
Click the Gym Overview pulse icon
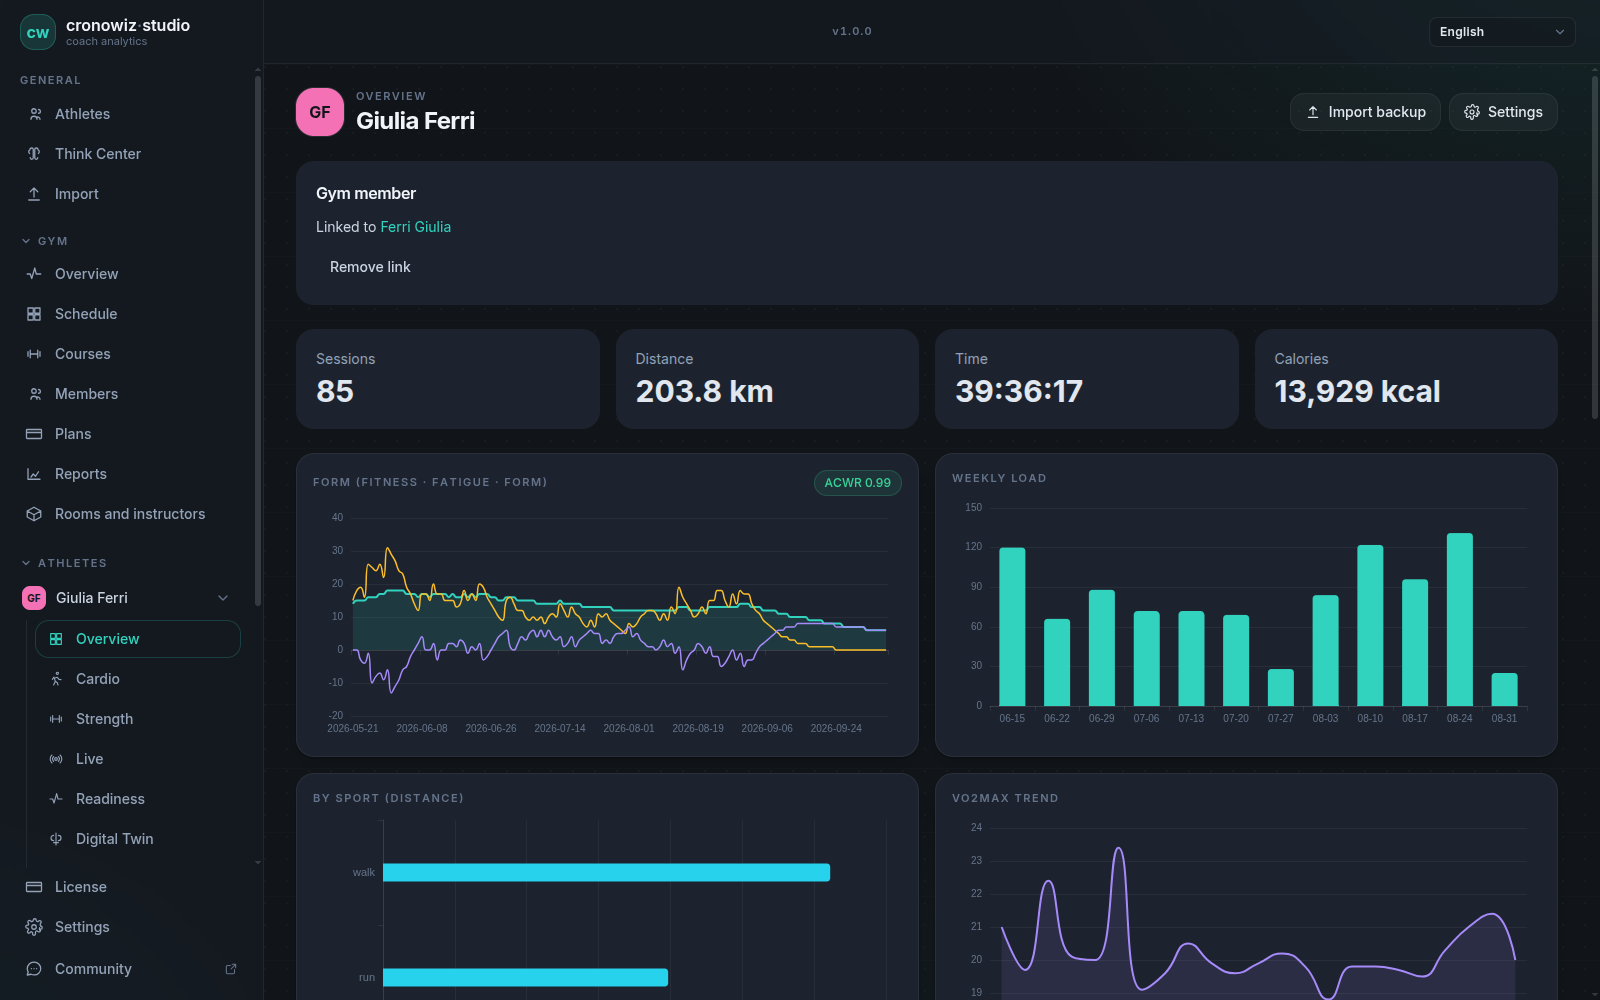(34, 274)
